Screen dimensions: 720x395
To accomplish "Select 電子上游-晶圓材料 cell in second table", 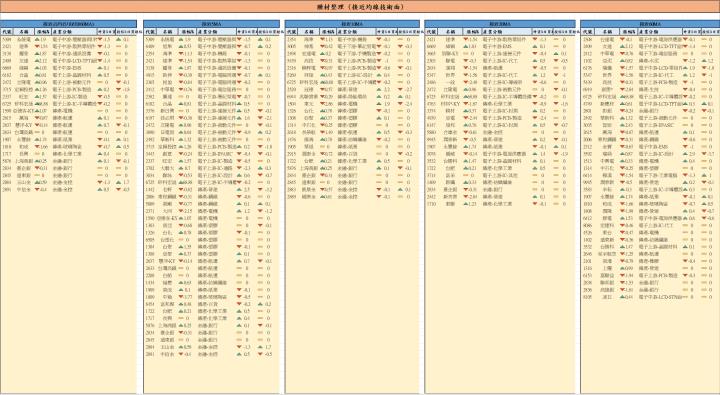I will (217, 104).
